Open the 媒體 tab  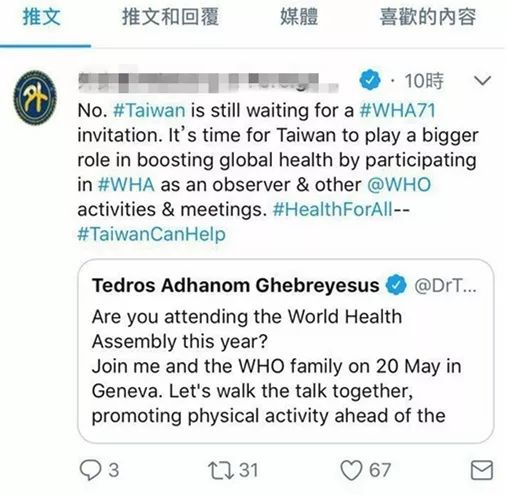pyautogui.click(x=299, y=17)
